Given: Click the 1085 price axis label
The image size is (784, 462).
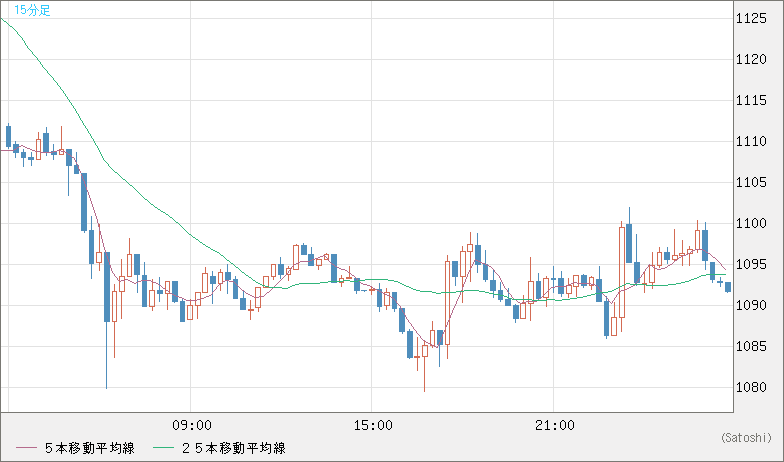Looking at the screenshot, I should pos(751,346).
